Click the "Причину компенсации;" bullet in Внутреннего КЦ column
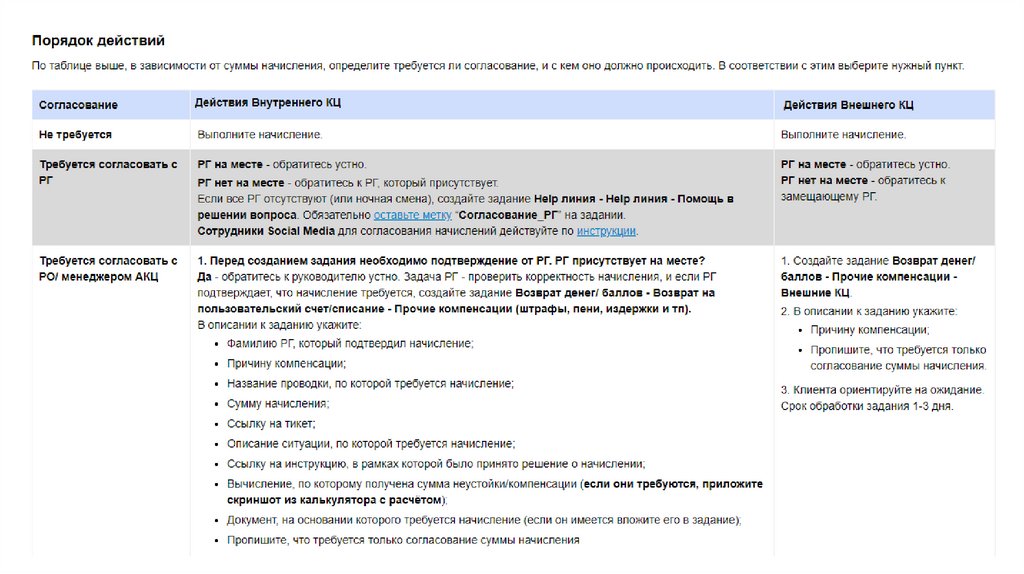The image size is (1024, 574). (x=287, y=363)
